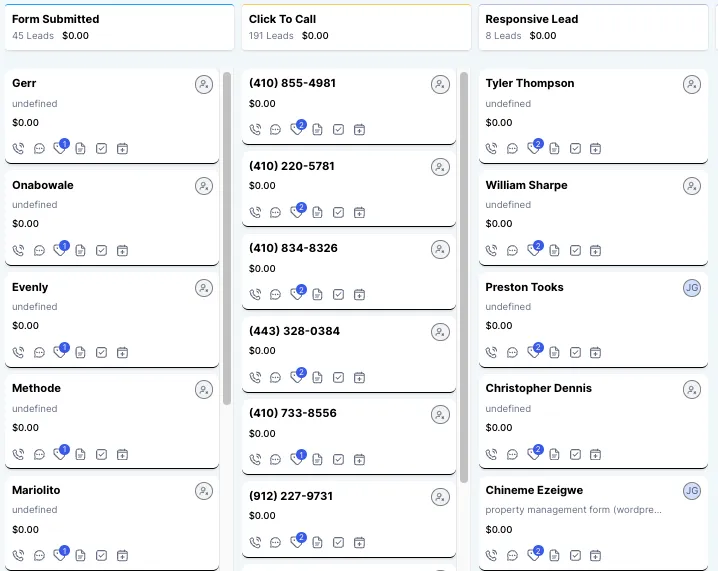
Task: Click the task checkmark icon on Tyler Thompson card
Action: point(575,148)
